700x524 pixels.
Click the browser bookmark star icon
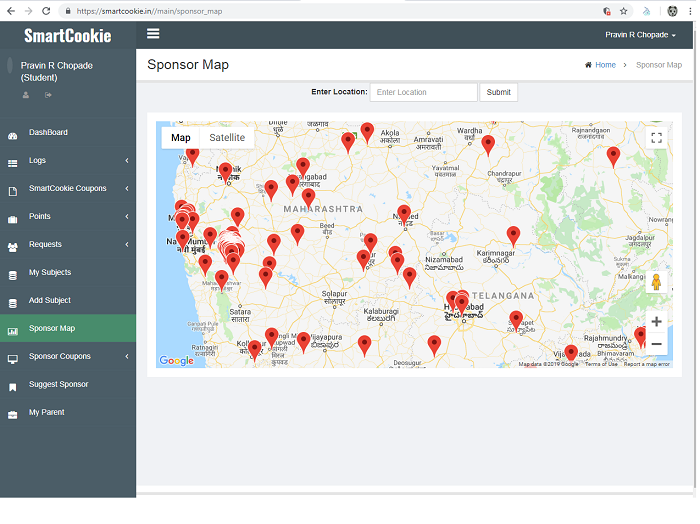pyautogui.click(x=624, y=11)
